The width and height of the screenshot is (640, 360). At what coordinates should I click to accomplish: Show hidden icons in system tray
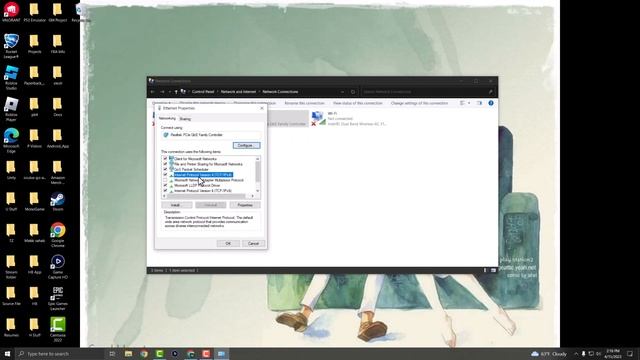coord(576,353)
